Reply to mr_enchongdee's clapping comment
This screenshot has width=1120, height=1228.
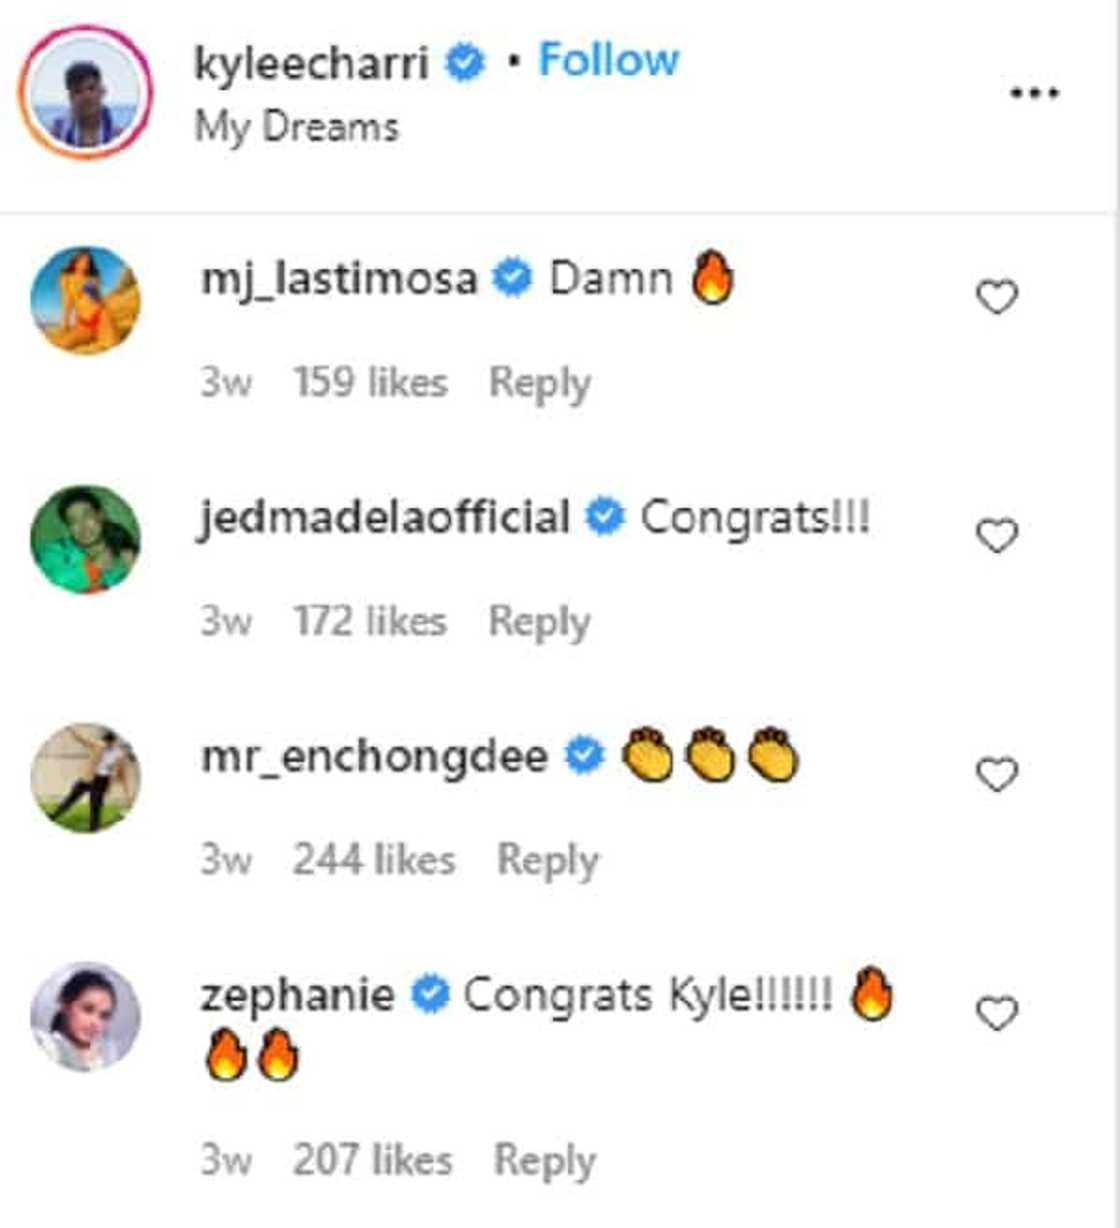pyautogui.click(x=547, y=860)
